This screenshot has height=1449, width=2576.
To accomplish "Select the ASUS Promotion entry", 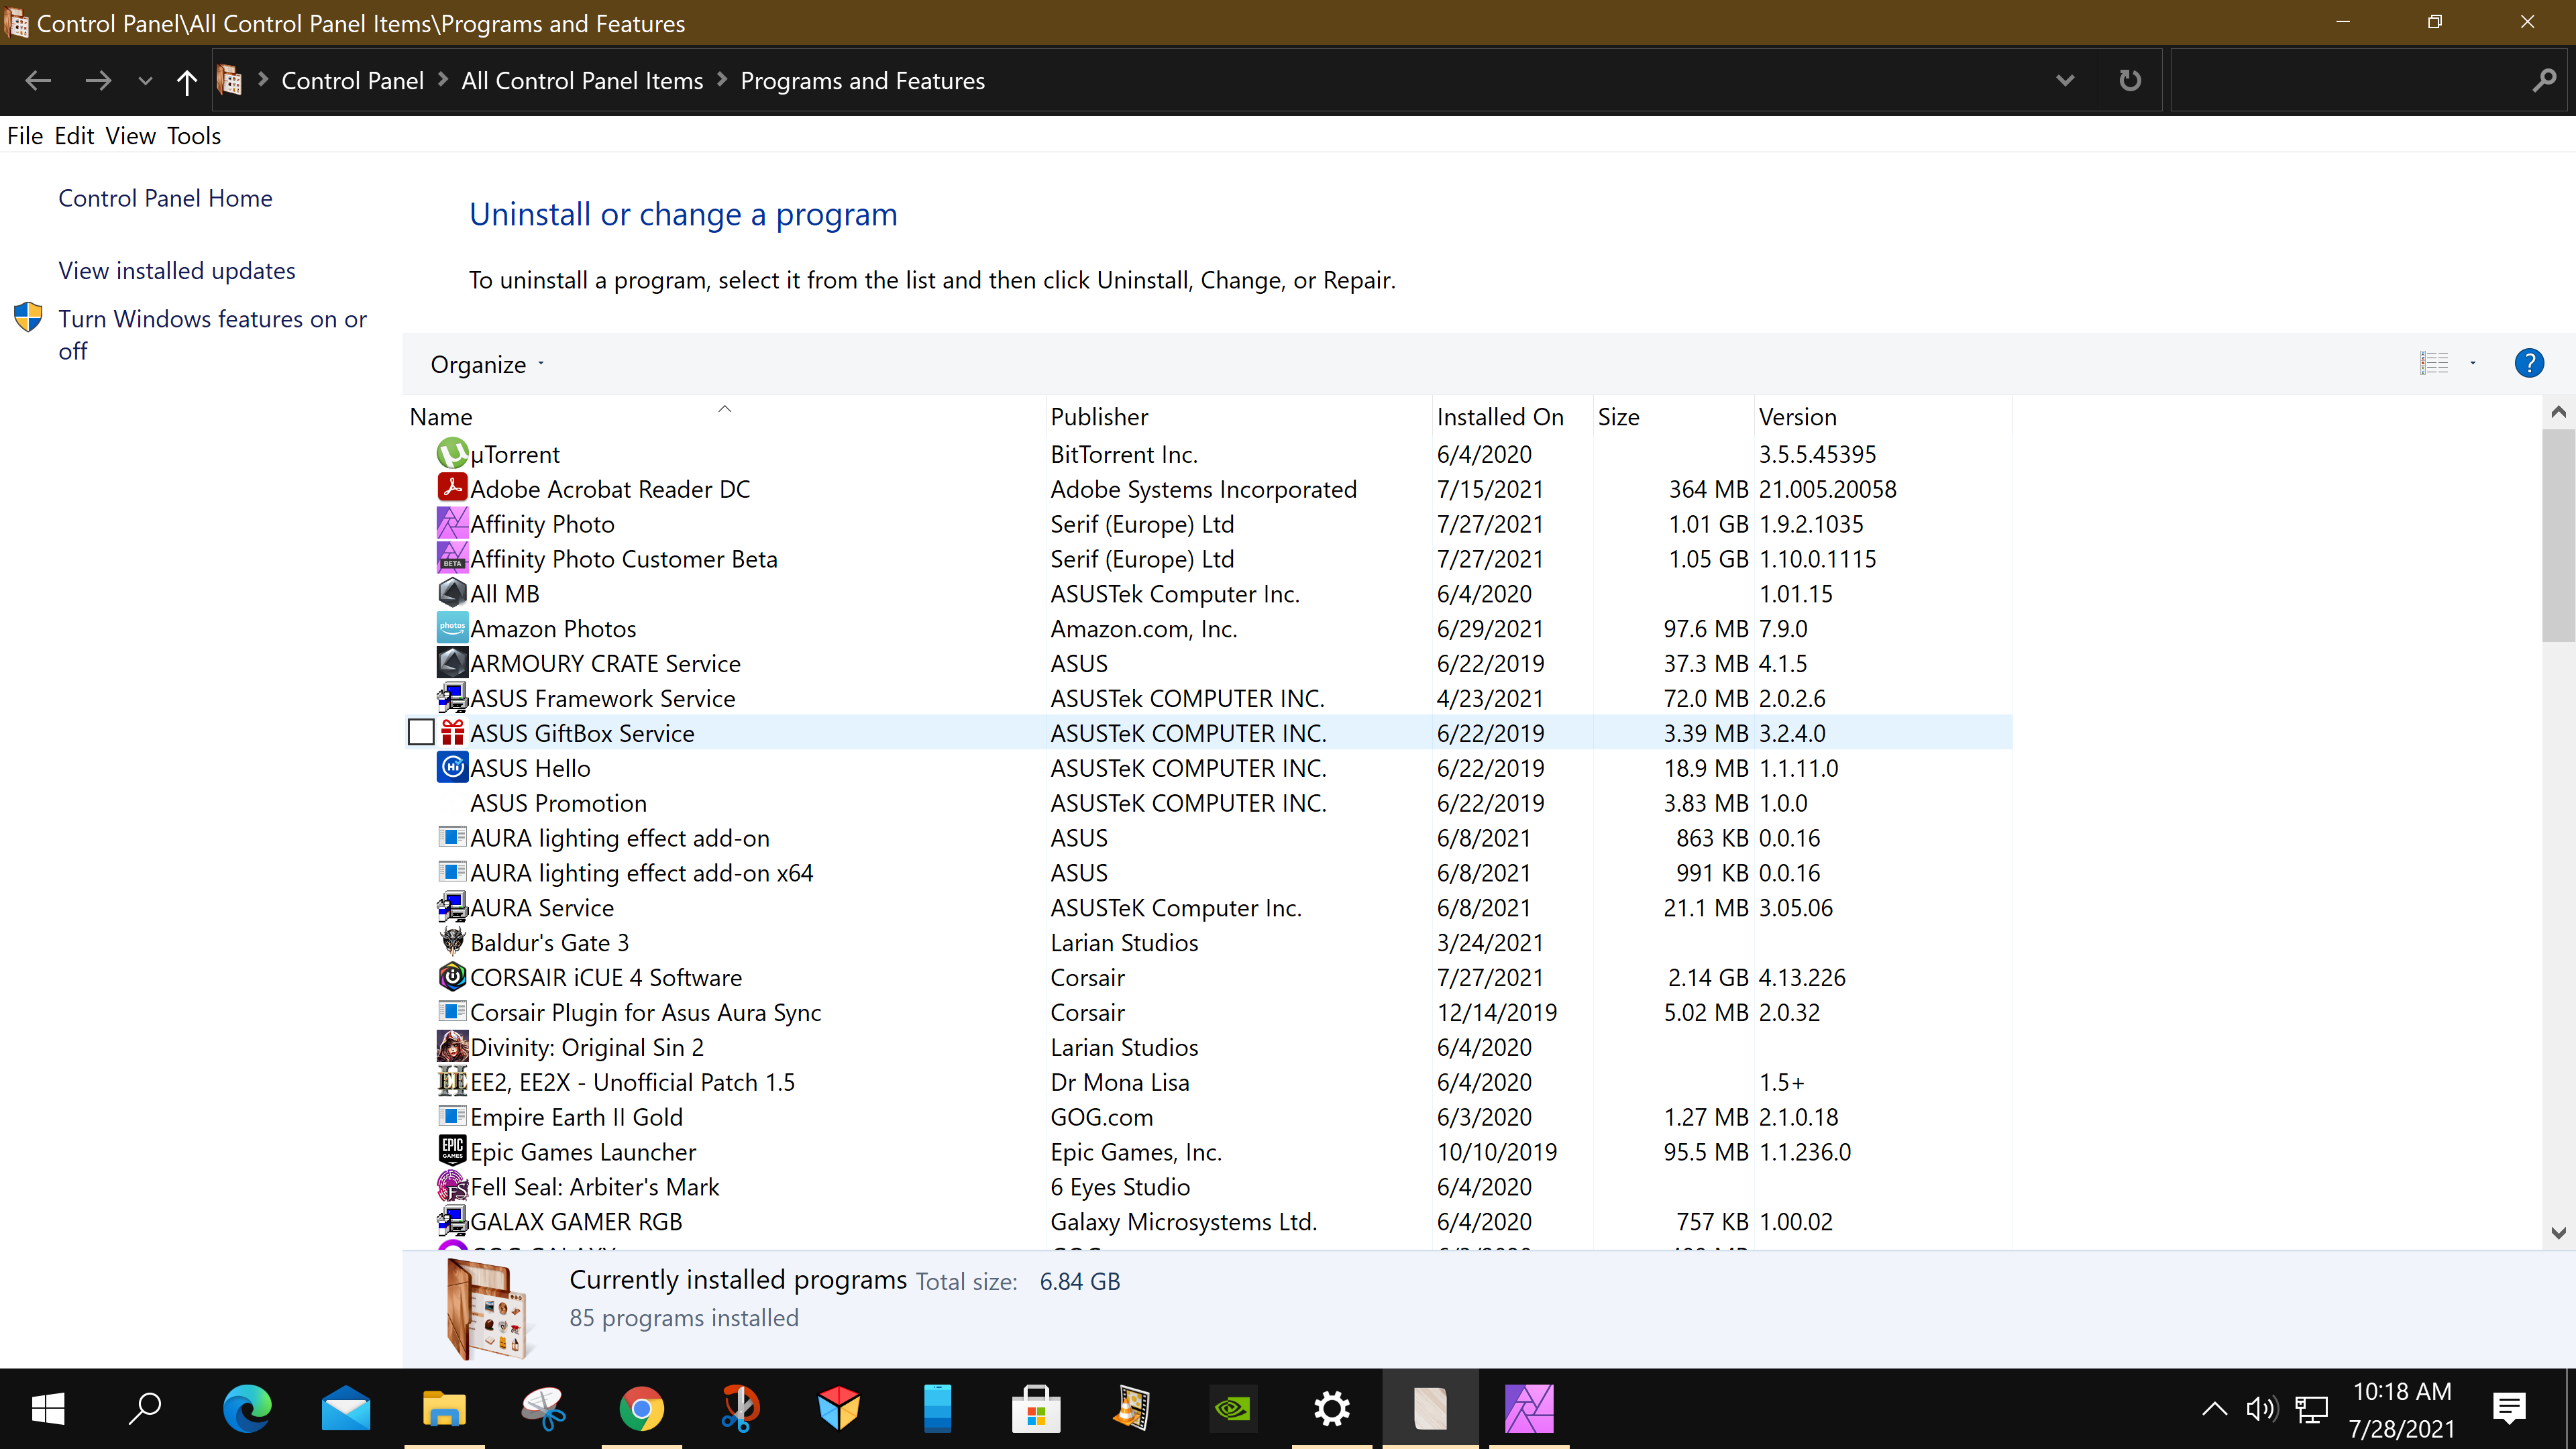I will (1208, 802).
